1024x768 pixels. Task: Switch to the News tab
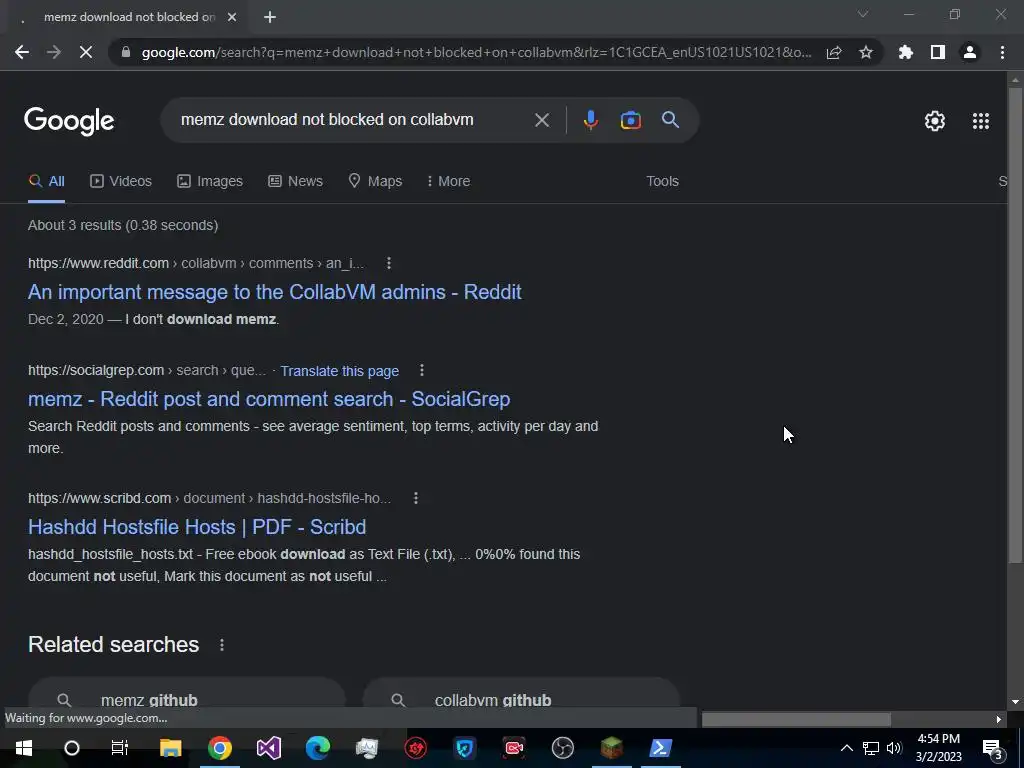(x=295, y=181)
